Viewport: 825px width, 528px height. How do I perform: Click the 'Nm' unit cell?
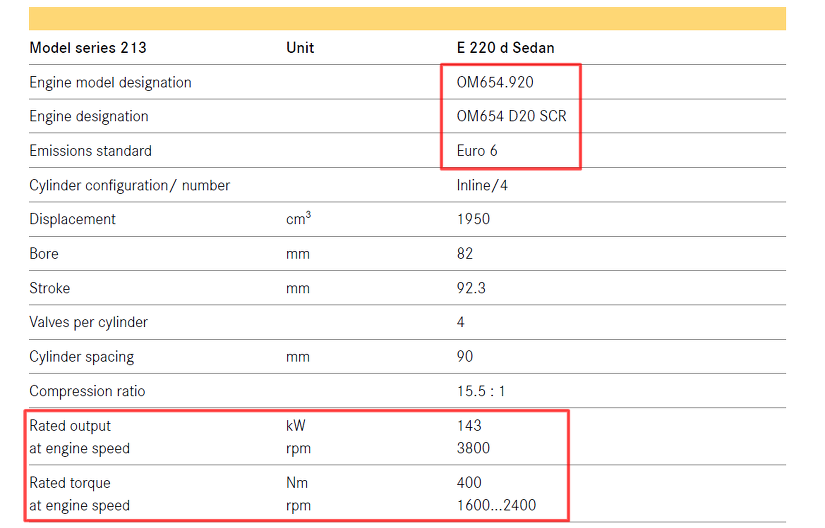[x=297, y=483]
